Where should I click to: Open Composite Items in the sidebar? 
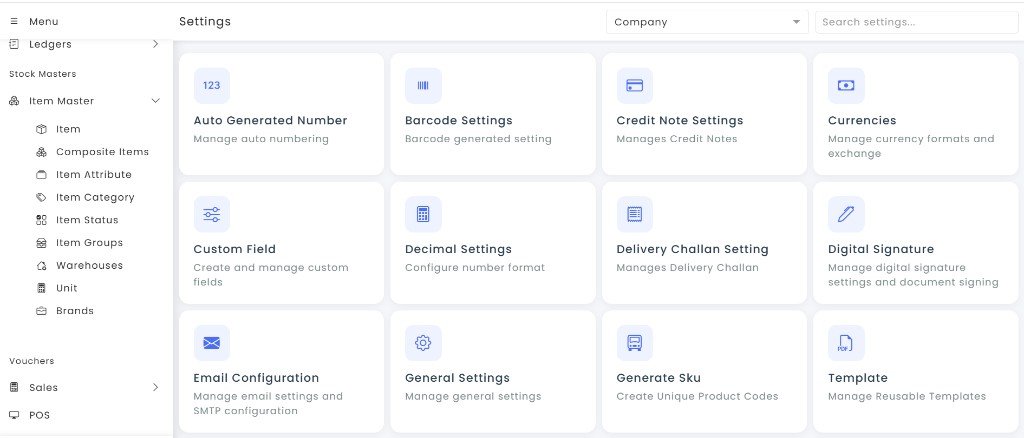[x=103, y=152]
